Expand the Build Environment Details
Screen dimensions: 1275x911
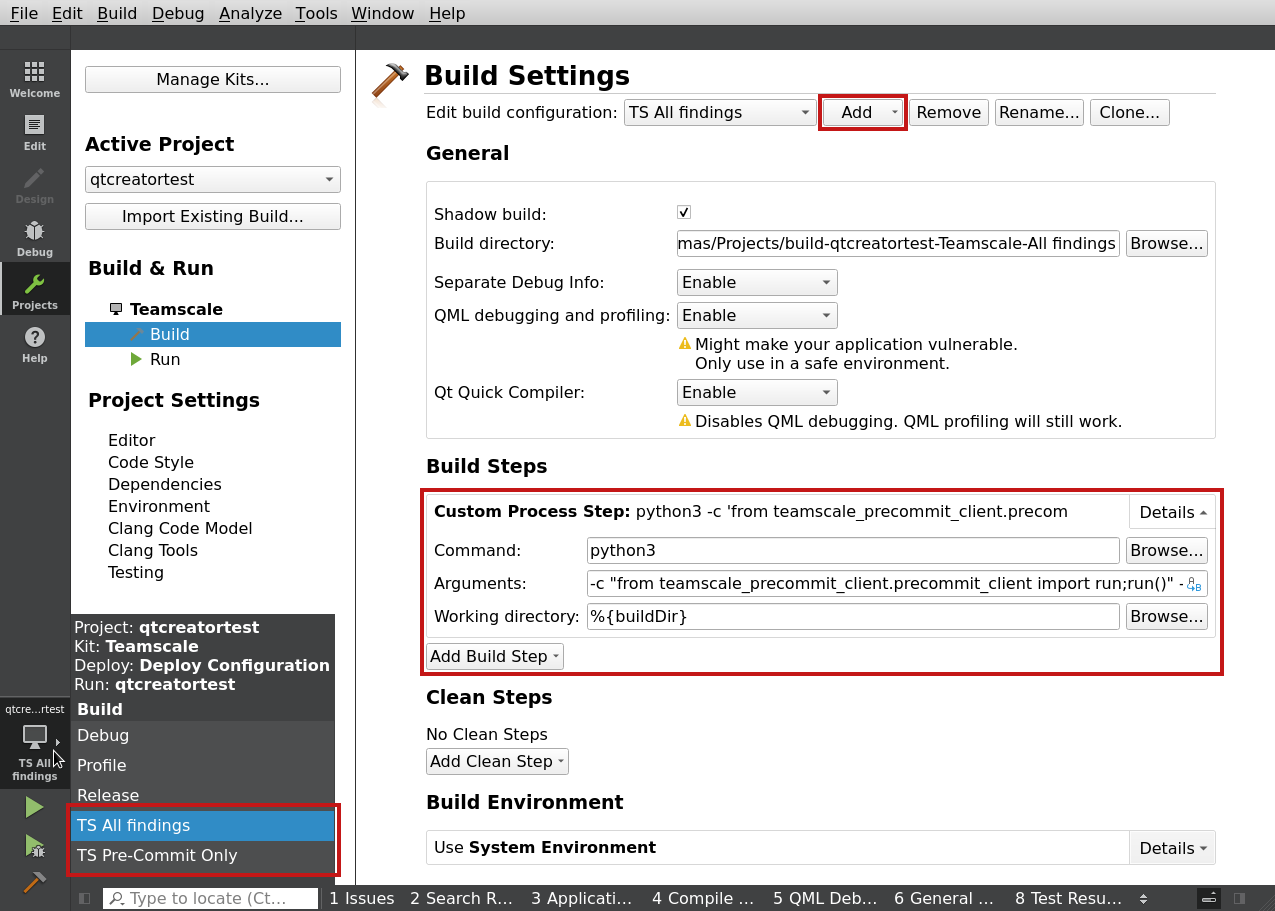[1172, 848]
